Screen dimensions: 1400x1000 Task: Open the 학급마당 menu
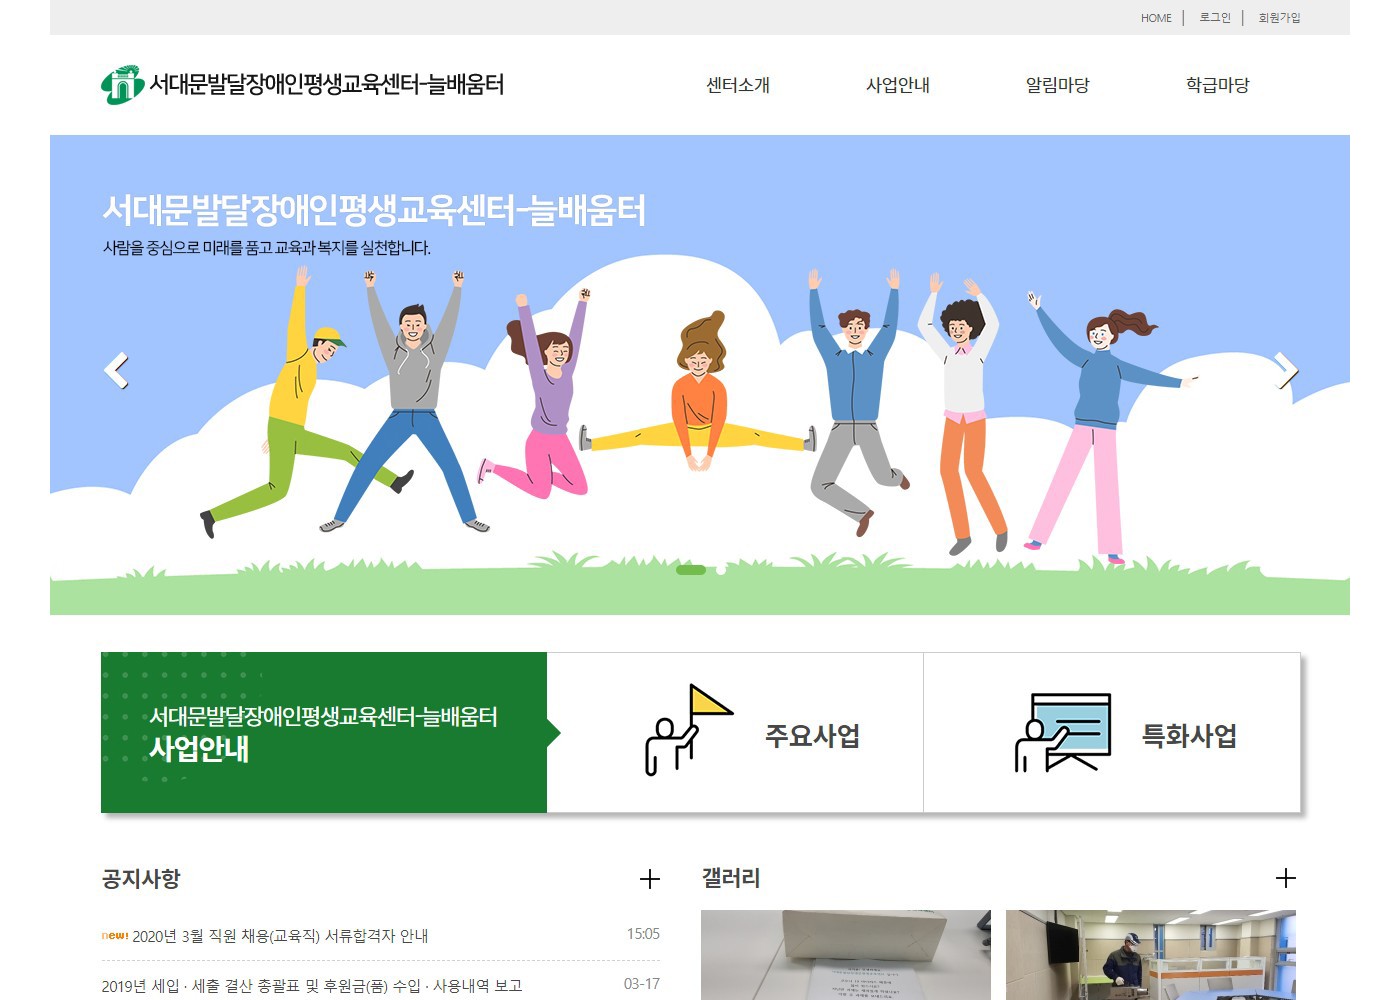point(1217,86)
